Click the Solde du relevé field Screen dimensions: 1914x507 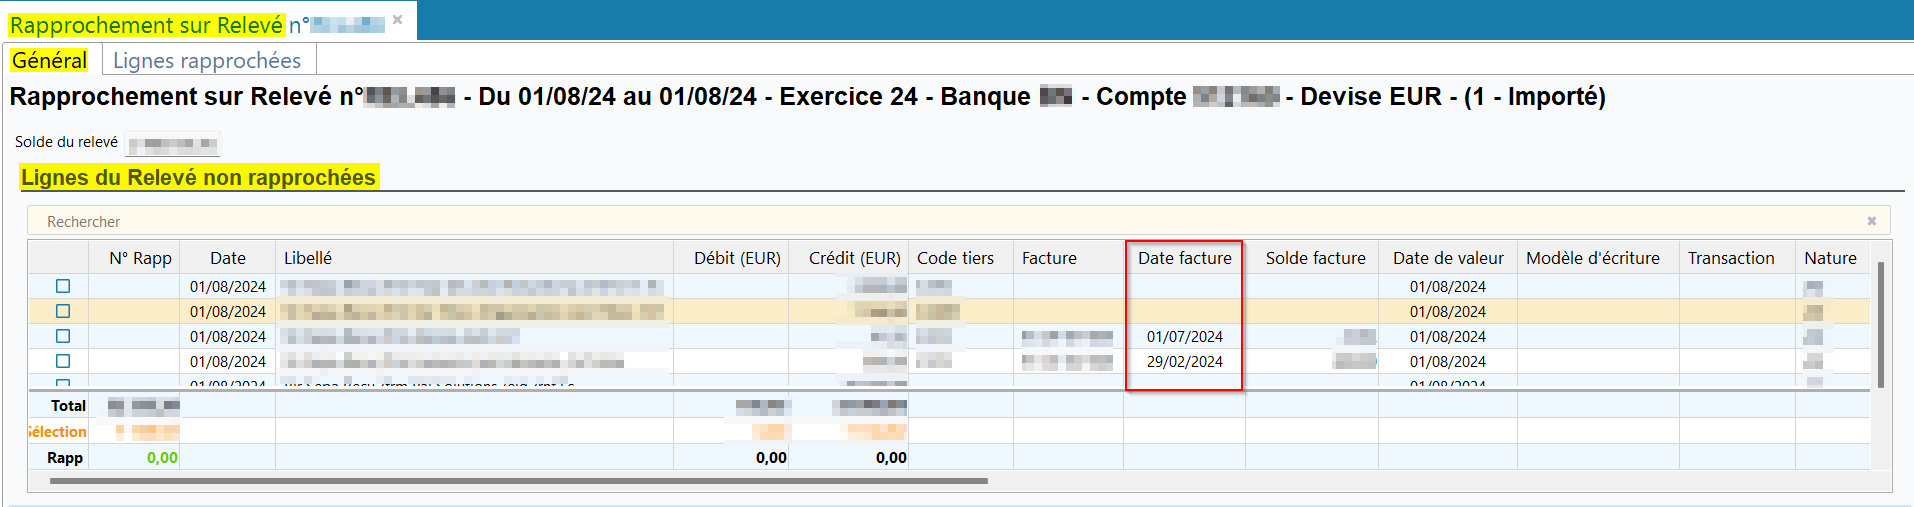coord(172,144)
